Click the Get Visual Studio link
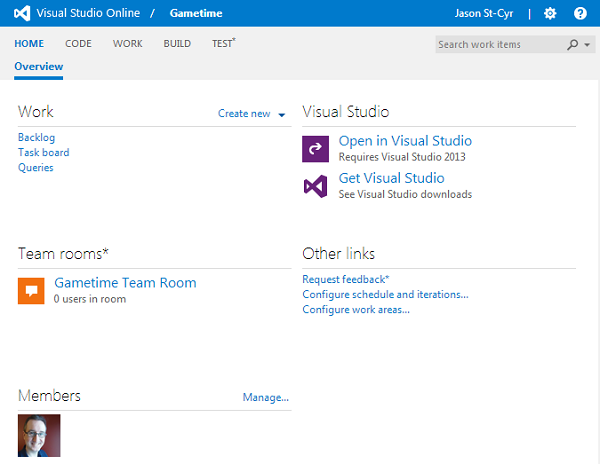 [x=391, y=178]
